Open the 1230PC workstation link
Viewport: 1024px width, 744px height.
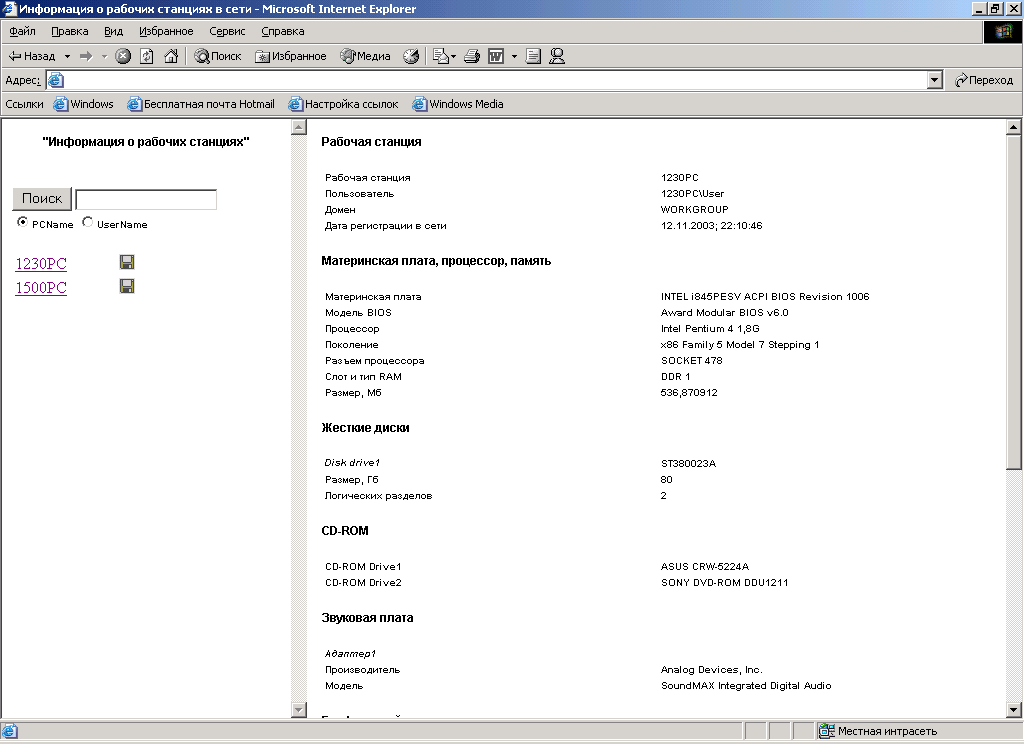tap(41, 263)
